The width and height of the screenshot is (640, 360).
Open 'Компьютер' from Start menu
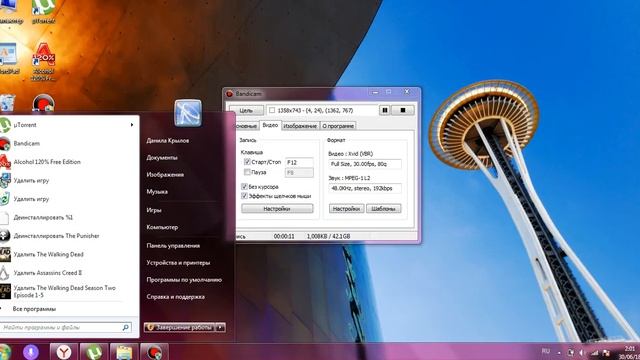point(162,227)
